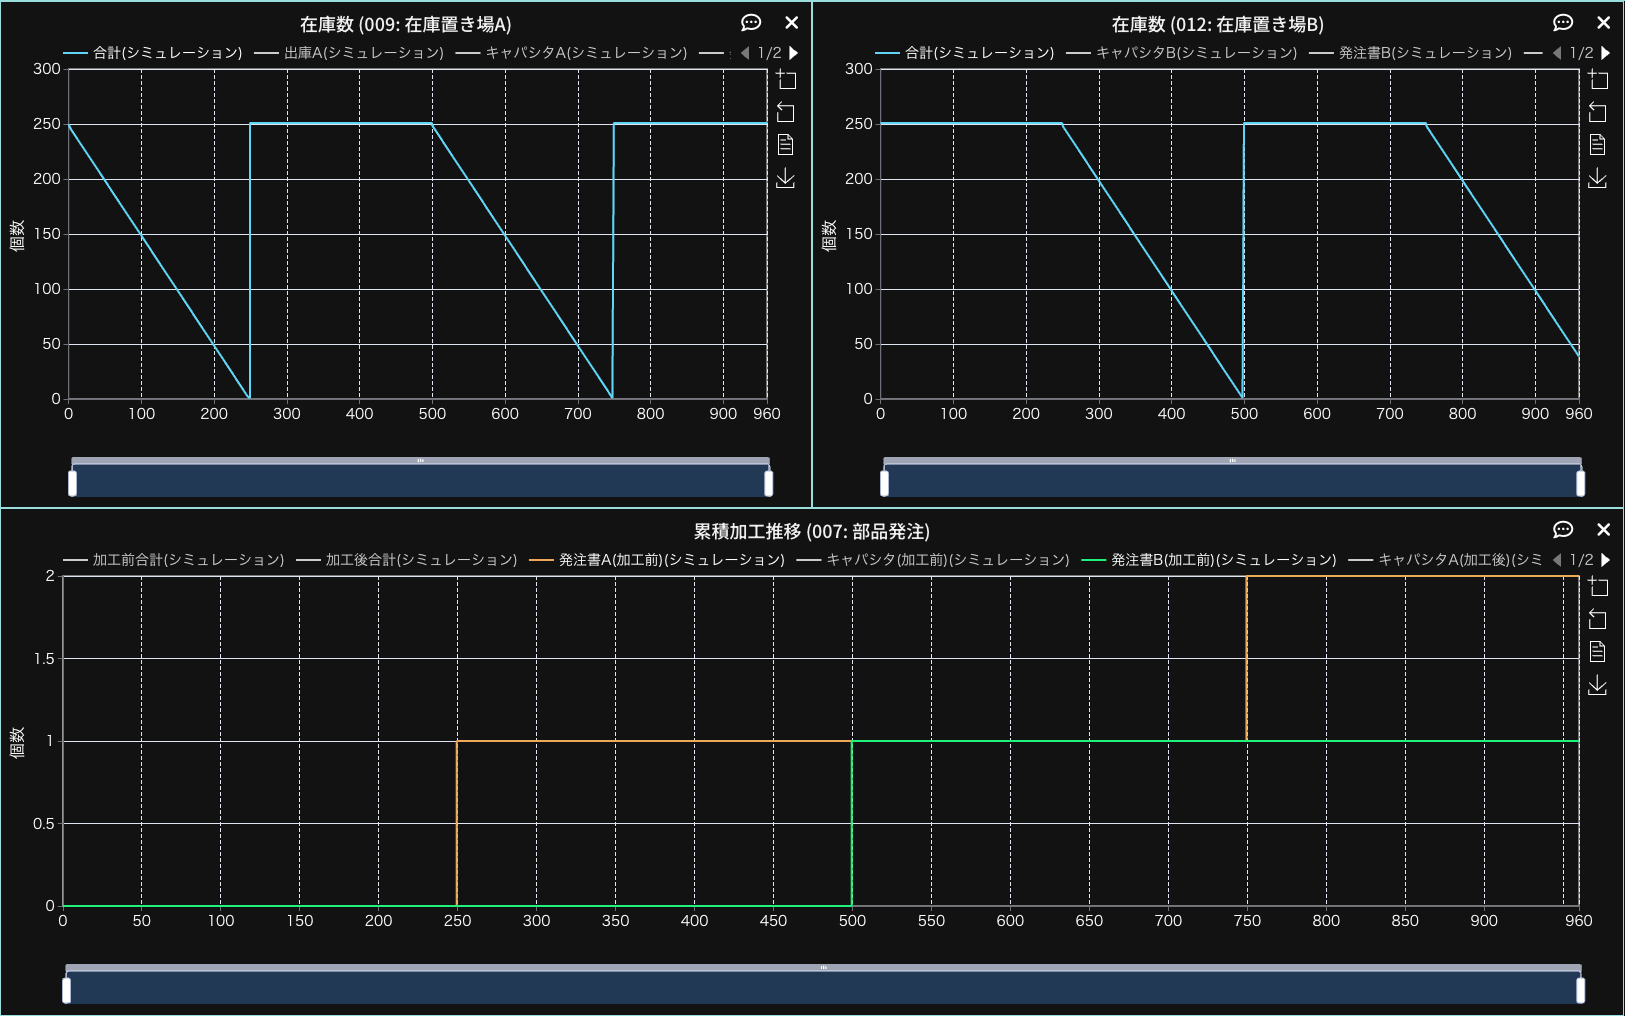Open comments on the 部品発注 chart
Image resolution: width=1625 pixels, height=1016 pixels.
point(1563,530)
